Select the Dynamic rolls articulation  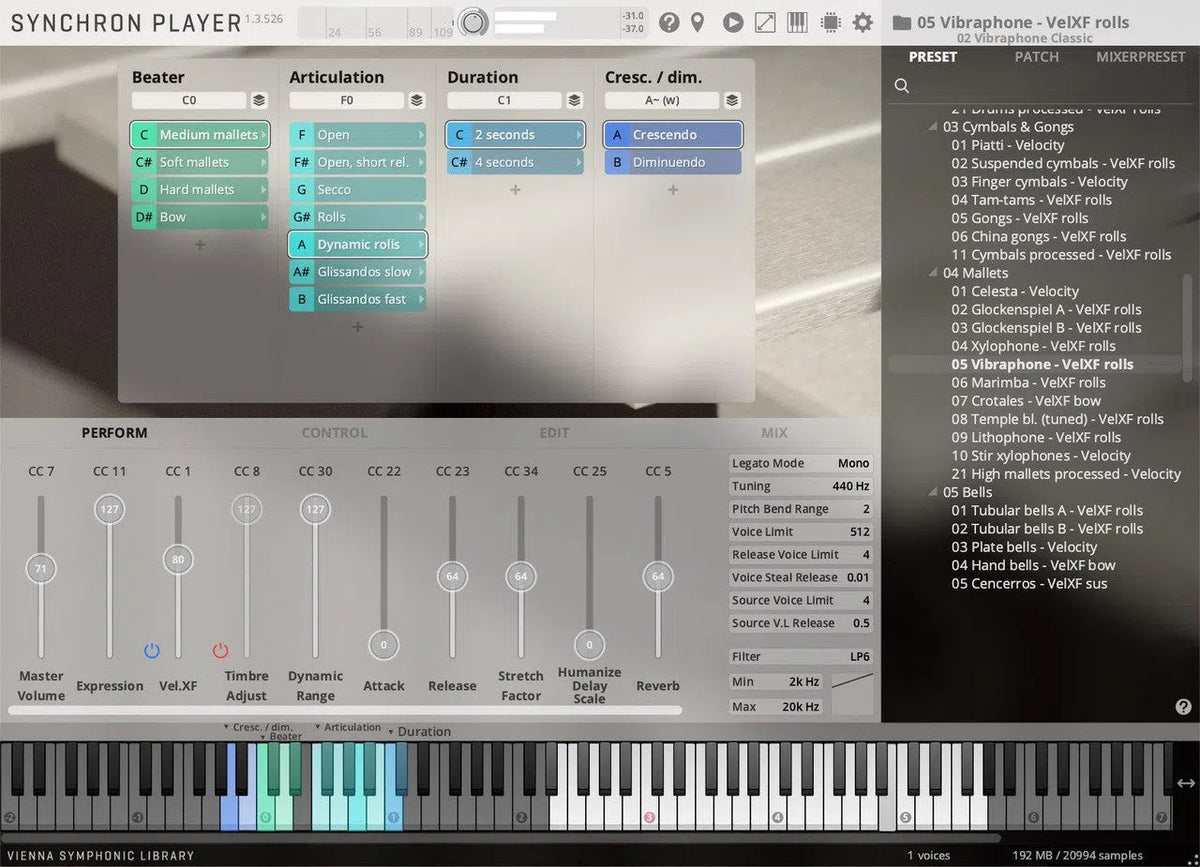(357, 244)
